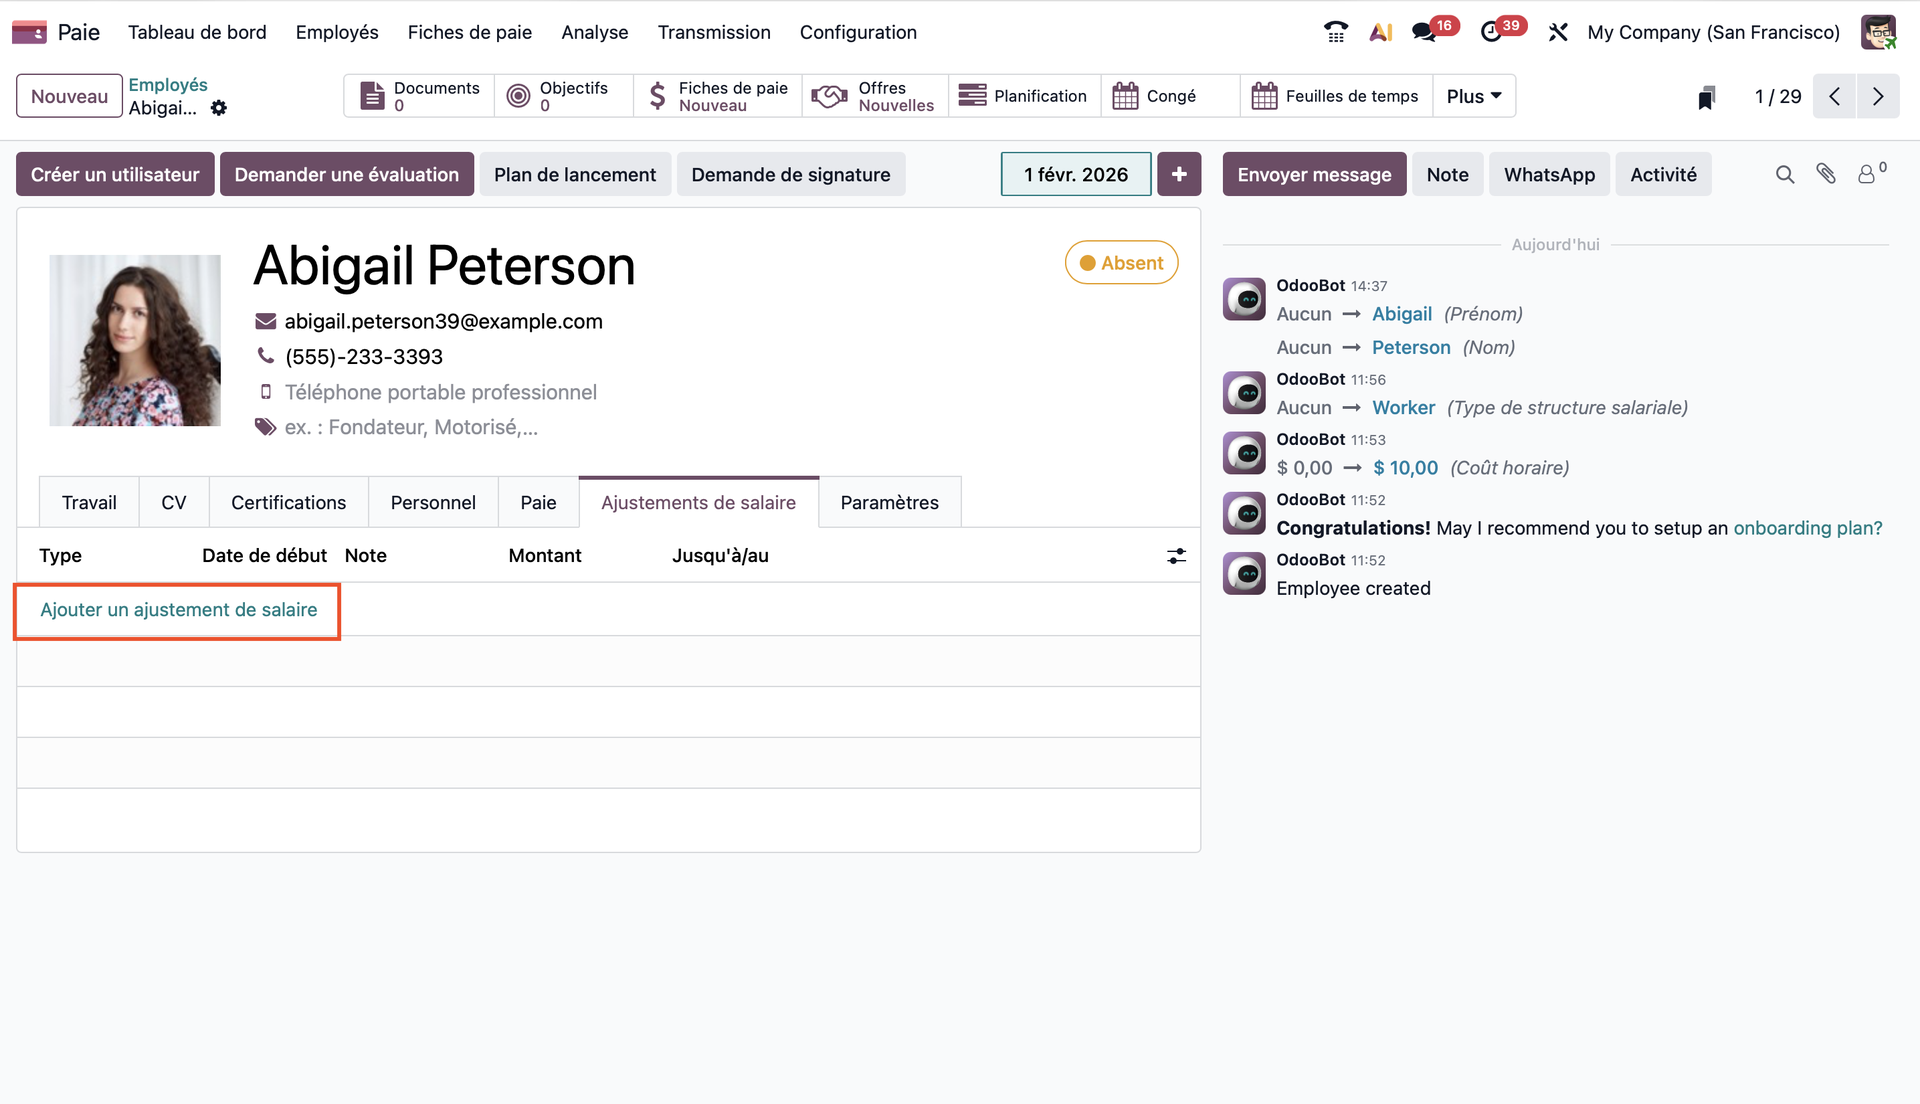Go to the next employee record arrow
Viewport: 1920px width, 1104px height.
pos(1878,96)
